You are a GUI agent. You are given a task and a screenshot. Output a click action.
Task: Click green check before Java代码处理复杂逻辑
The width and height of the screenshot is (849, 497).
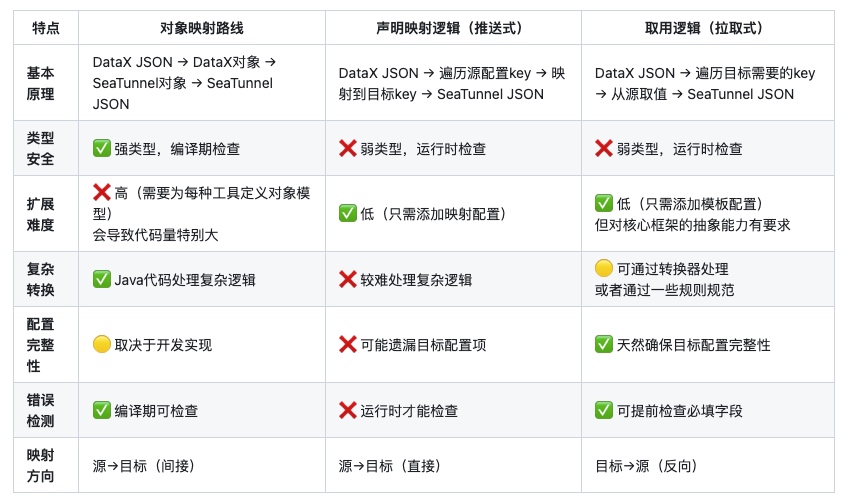(x=101, y=279)
